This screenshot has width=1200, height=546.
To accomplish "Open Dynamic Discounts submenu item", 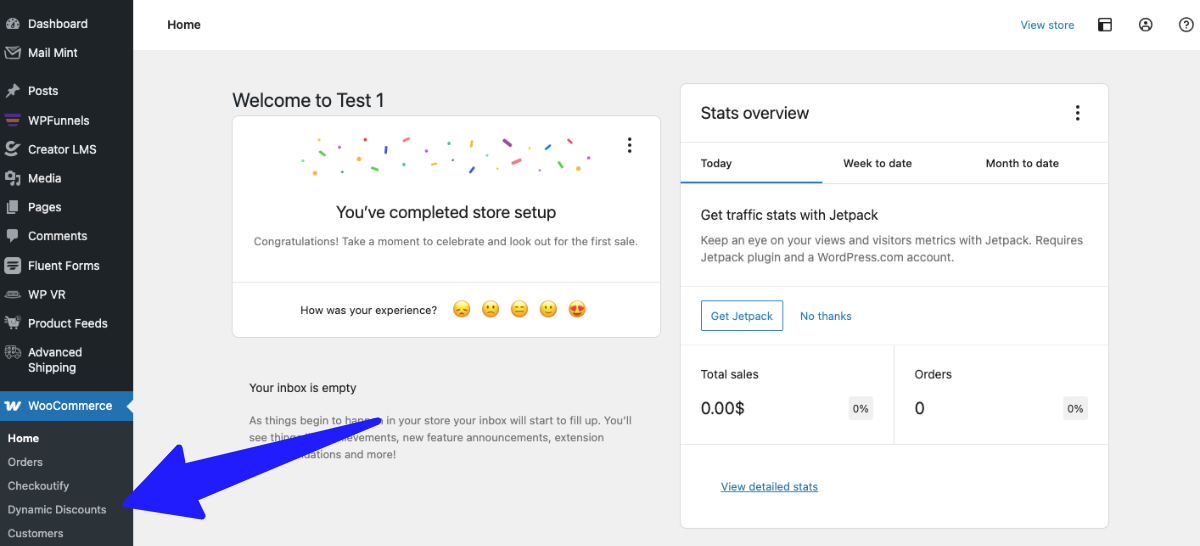I will coord(57,510).
